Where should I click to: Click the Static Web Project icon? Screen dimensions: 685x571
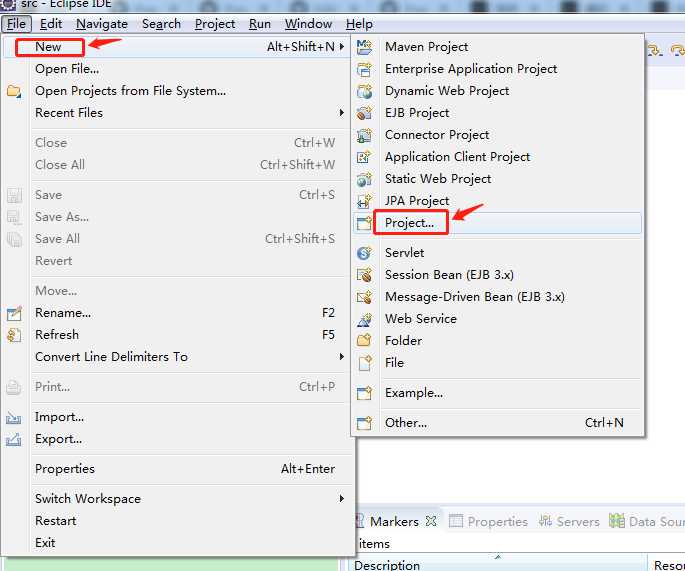tap(364, 179)
